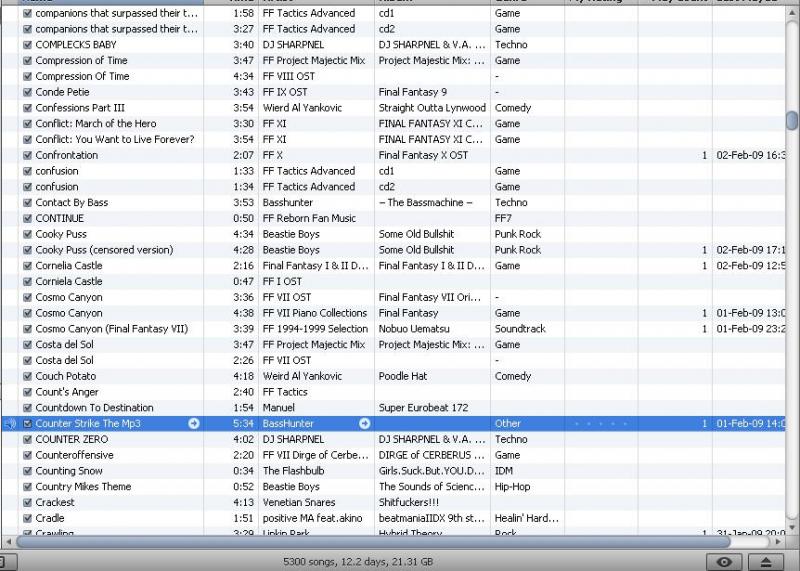Uncheck the Corniela Castle checkbox
Viewport: 800px width, 571px height.
pyautogui.click(x=28, y=282)
